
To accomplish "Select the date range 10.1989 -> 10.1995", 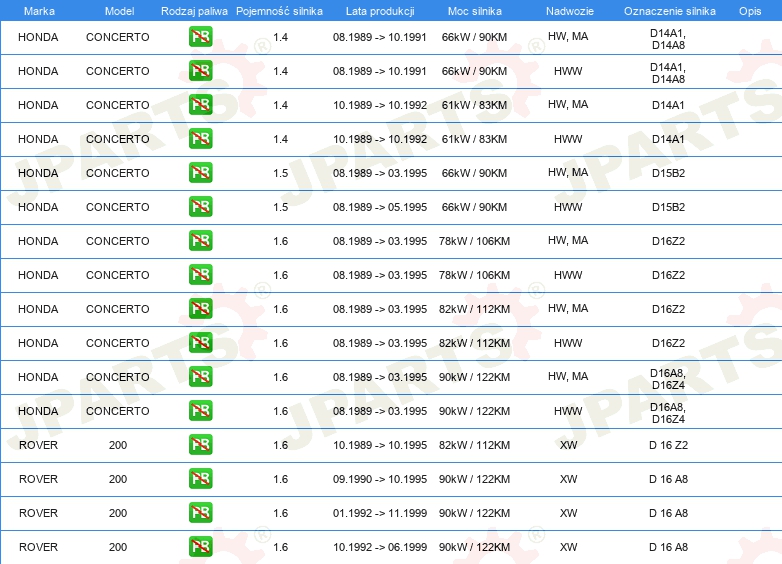I will pyautogui.click(x=380, y=445).
